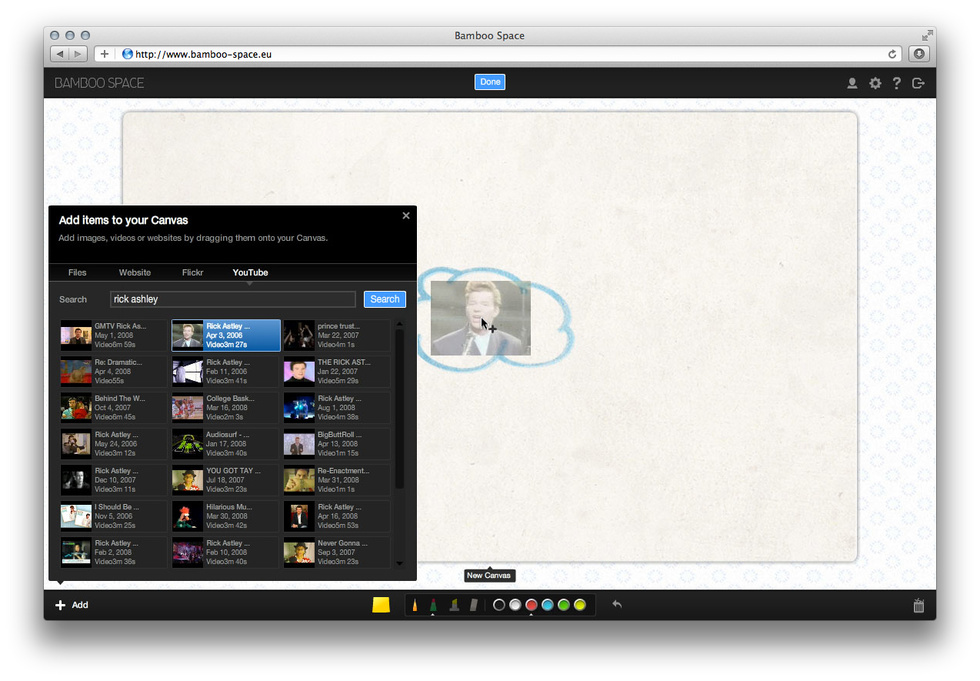Screen dimensions: 980x681
Task: Select BigButtRoll... video result
Action: [x=337, y=444]
